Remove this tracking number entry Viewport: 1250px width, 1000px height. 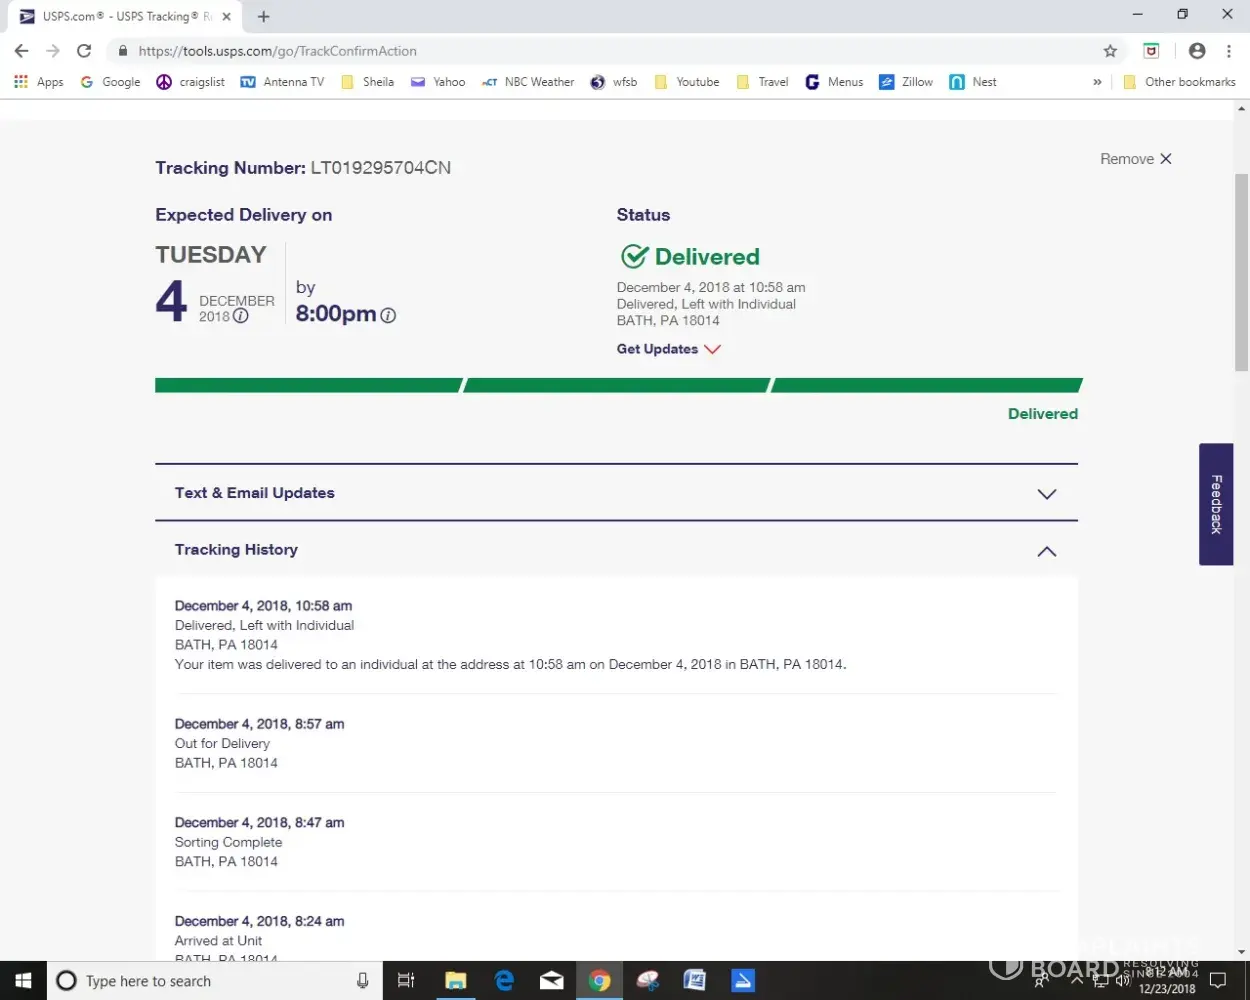(x=1136, y=159)
